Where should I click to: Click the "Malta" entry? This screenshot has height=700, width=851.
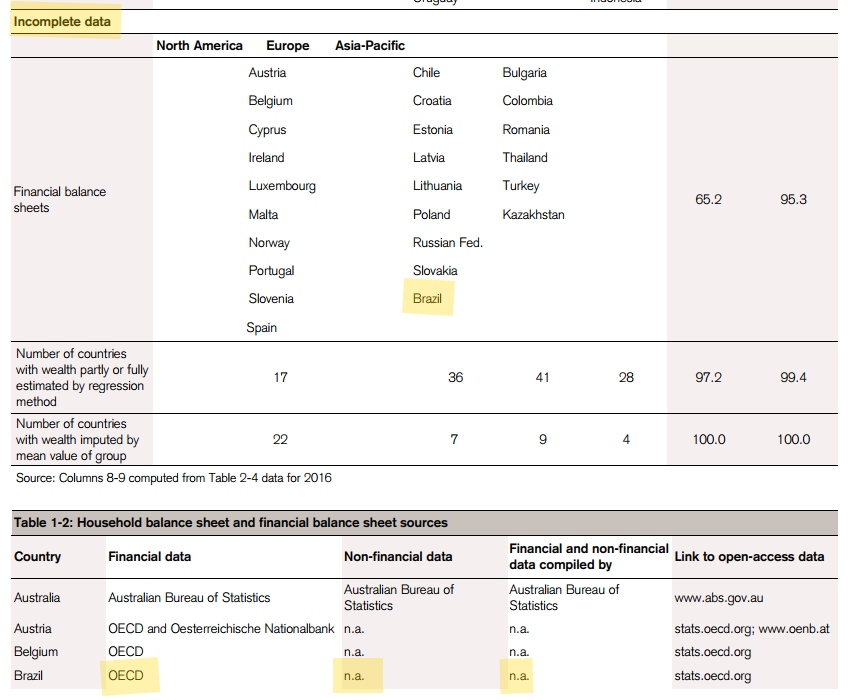coord(263,214)
